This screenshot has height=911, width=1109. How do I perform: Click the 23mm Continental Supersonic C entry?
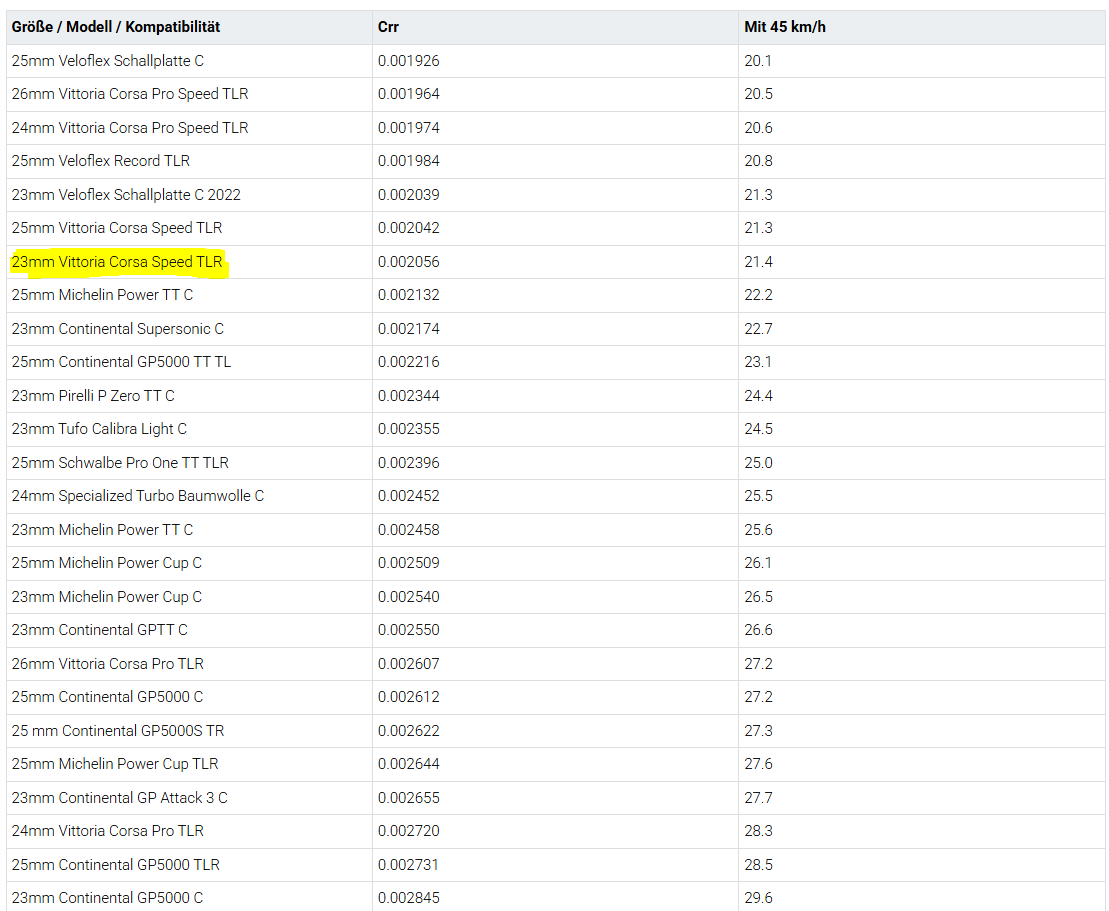[118, 329]
